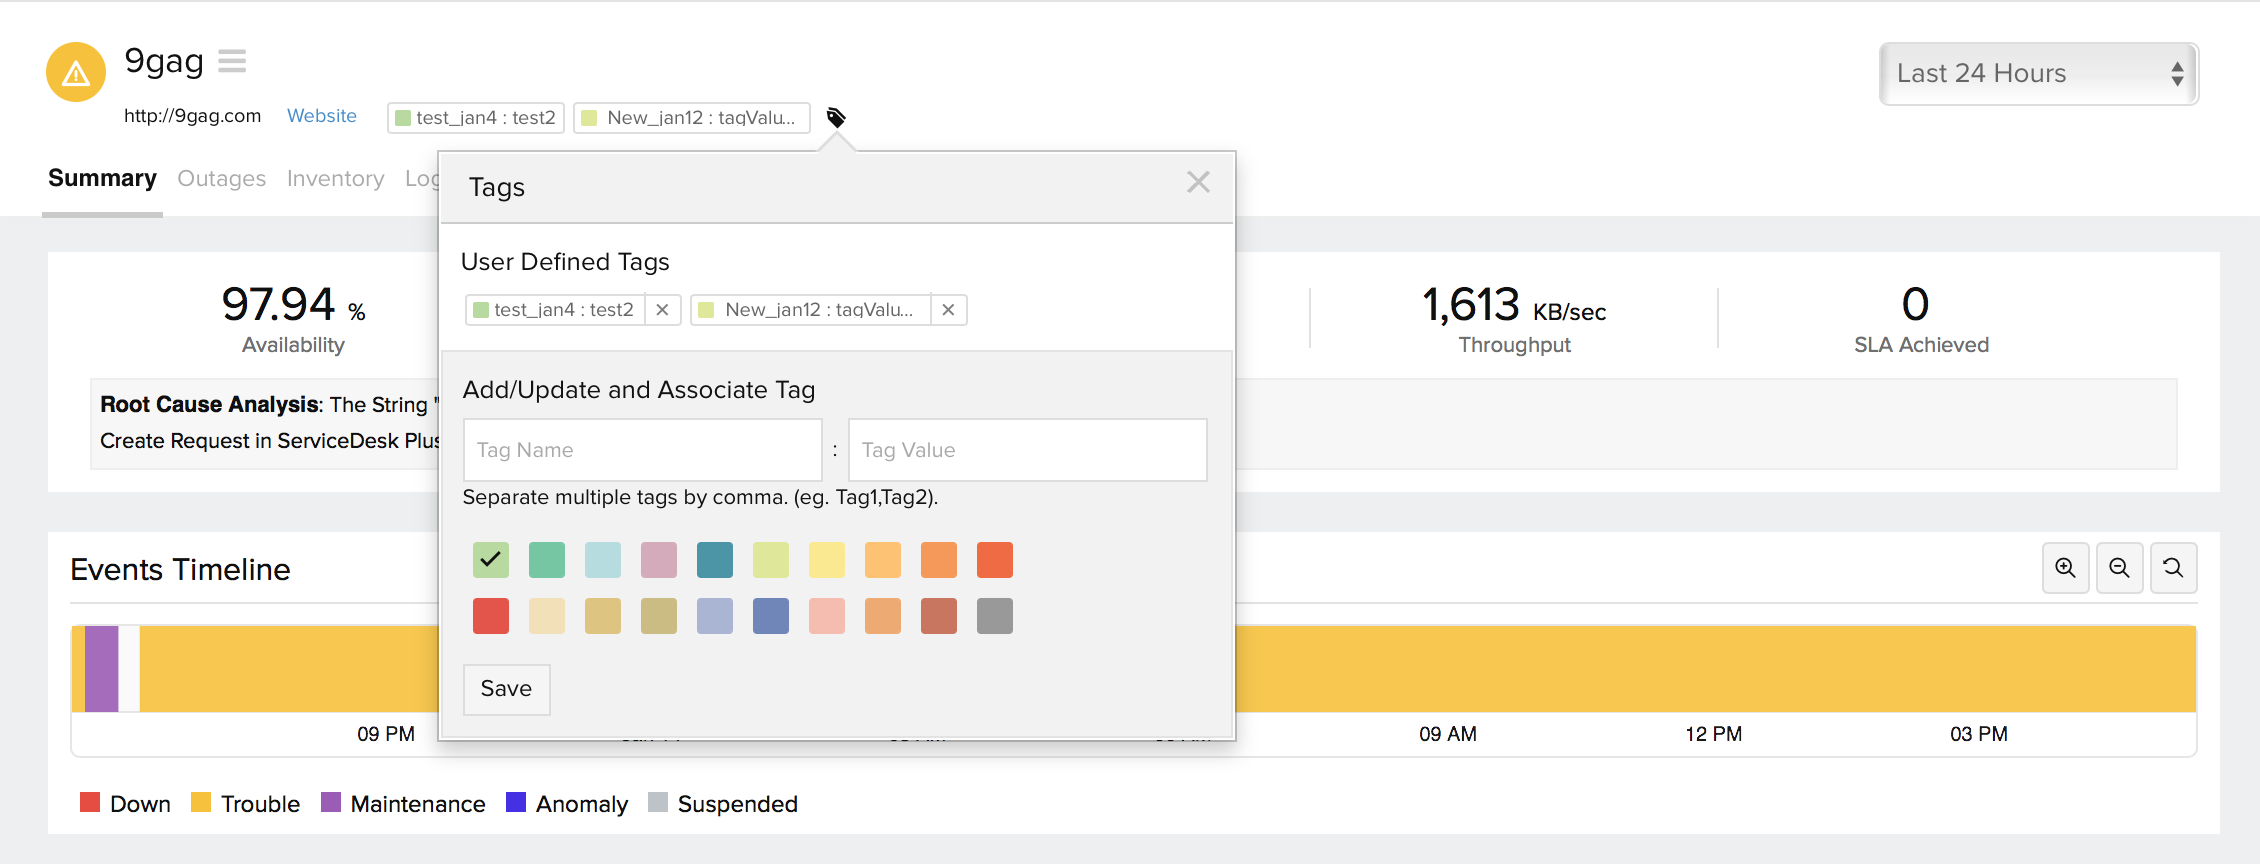Toggle the Down legend item
This screenshot has width=2260, height=864.
tap(125, 804)
